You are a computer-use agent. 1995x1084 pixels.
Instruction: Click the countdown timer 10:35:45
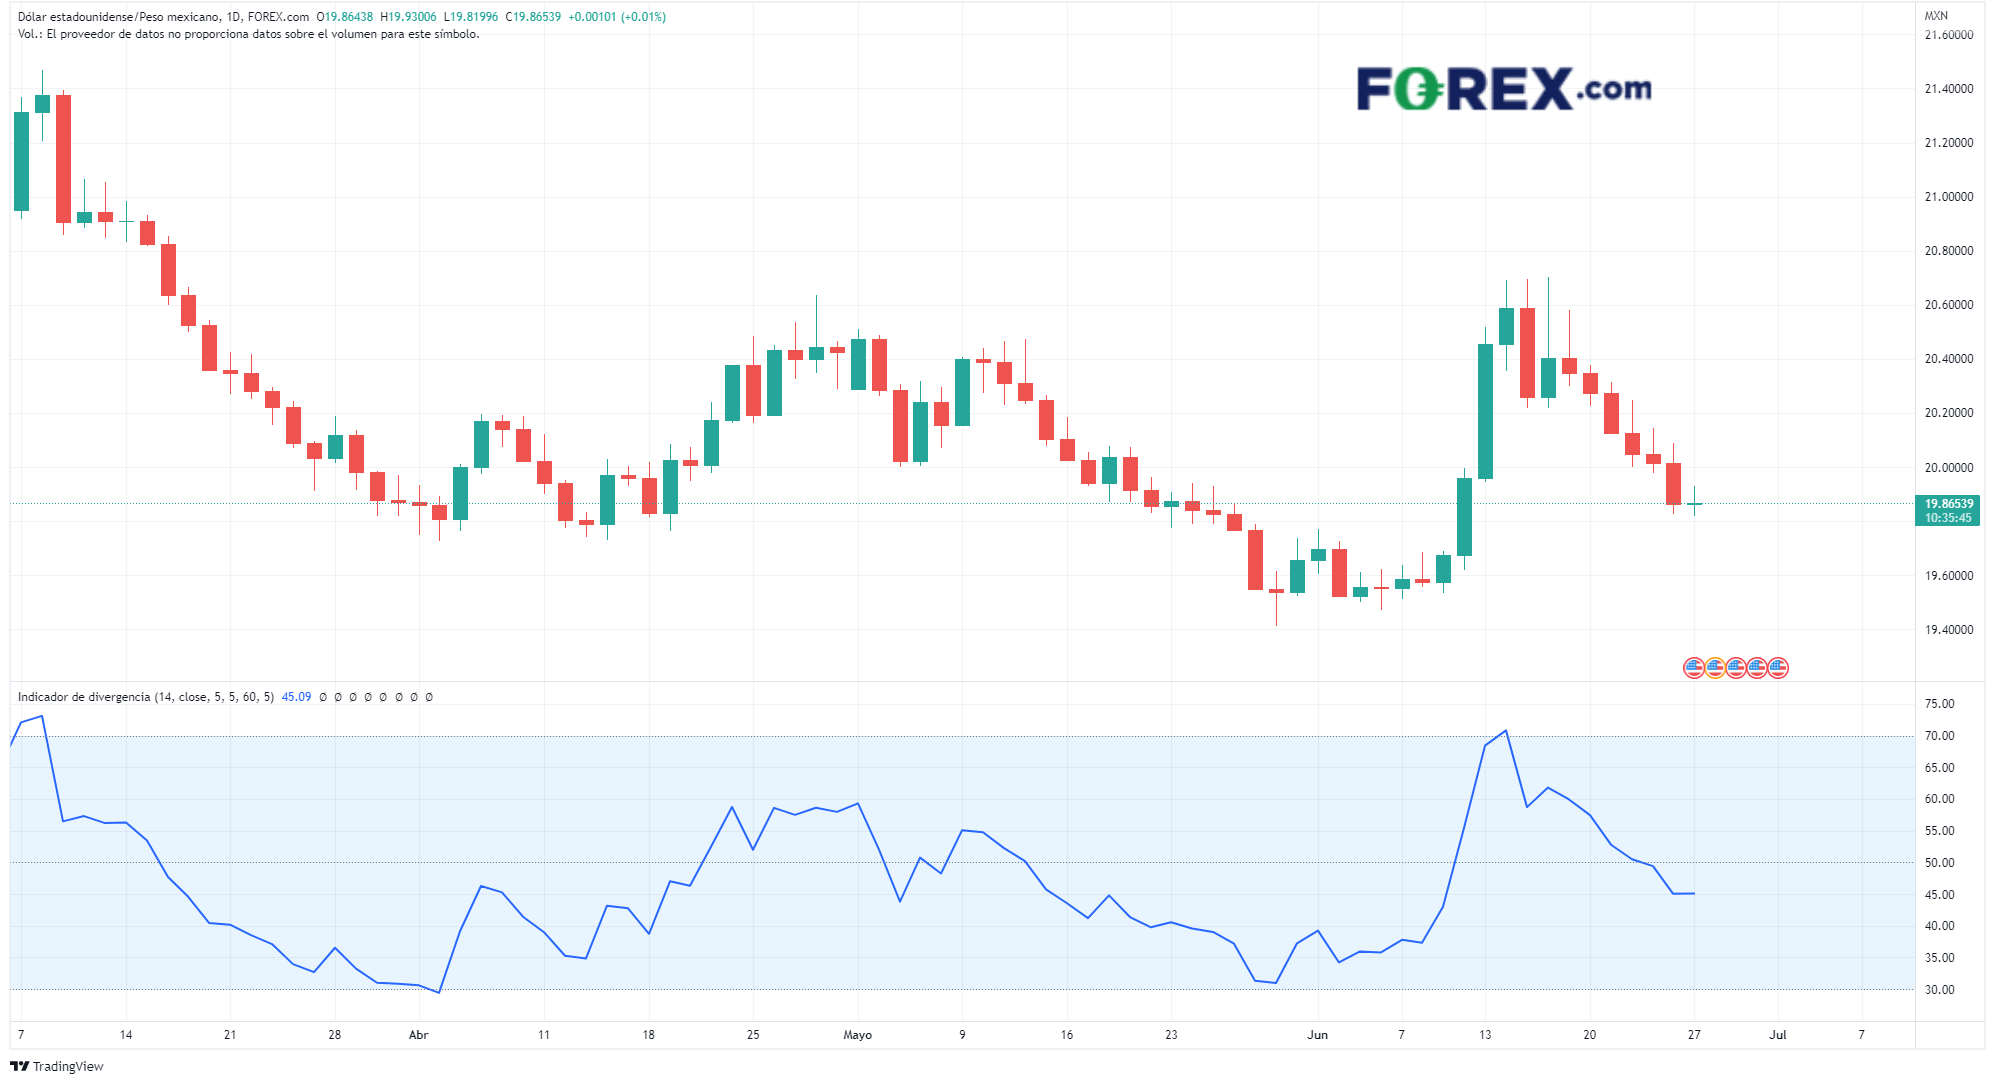tap(1949, 518)
